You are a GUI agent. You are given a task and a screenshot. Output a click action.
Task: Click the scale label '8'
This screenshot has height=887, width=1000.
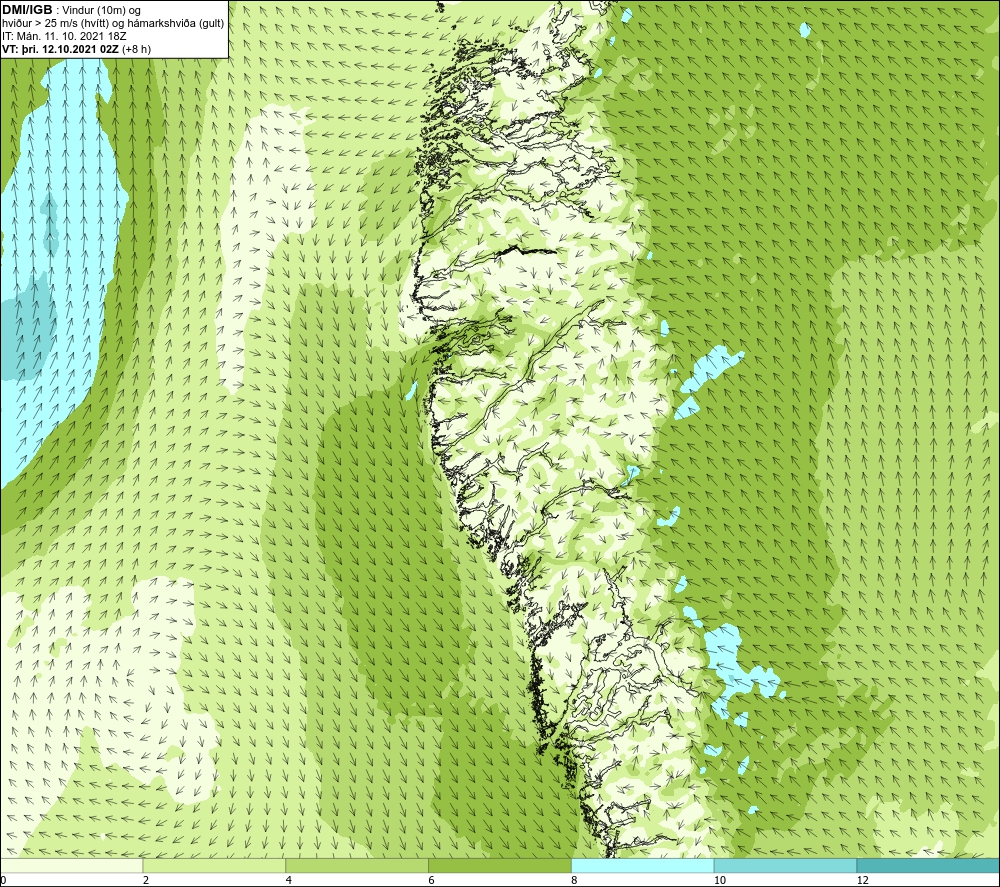tap(575, 881)
